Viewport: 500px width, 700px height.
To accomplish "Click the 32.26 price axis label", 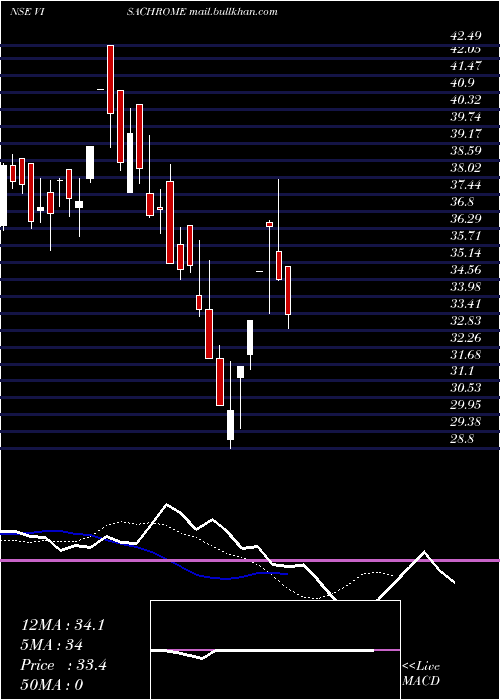I will (x=466, y=338).
